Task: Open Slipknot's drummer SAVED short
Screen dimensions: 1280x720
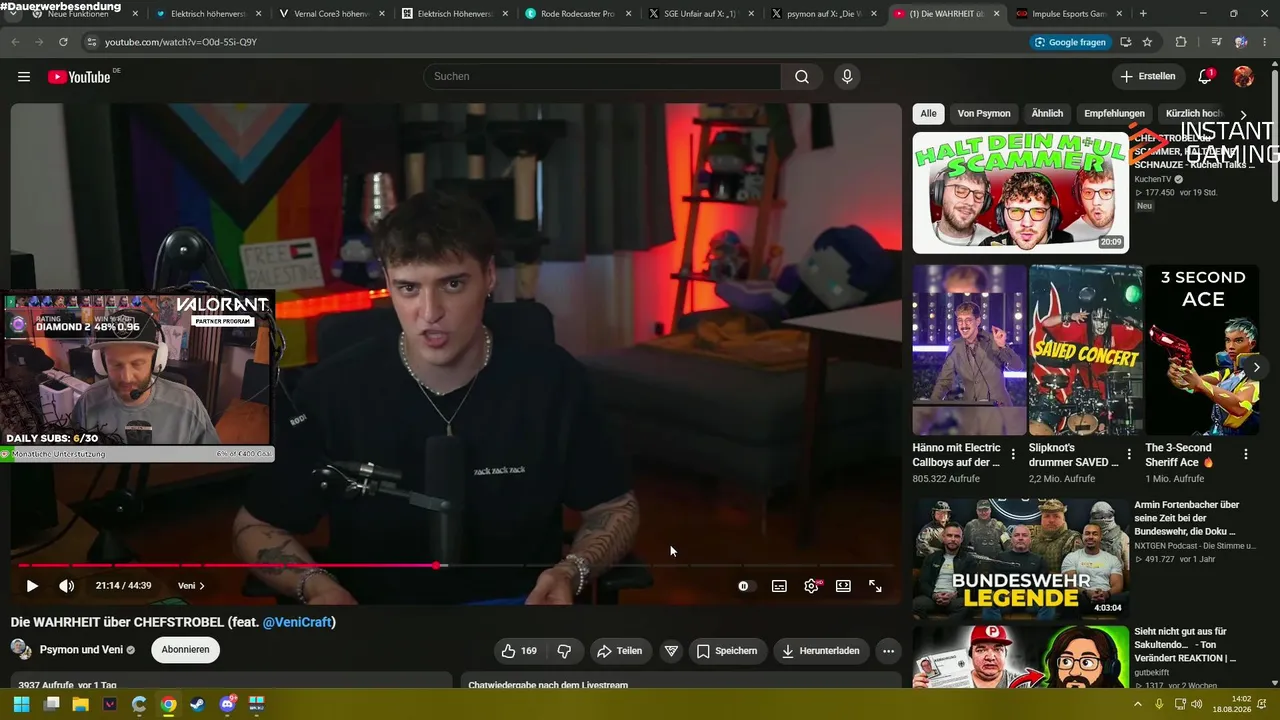Action: click(x=1086, y=350)
